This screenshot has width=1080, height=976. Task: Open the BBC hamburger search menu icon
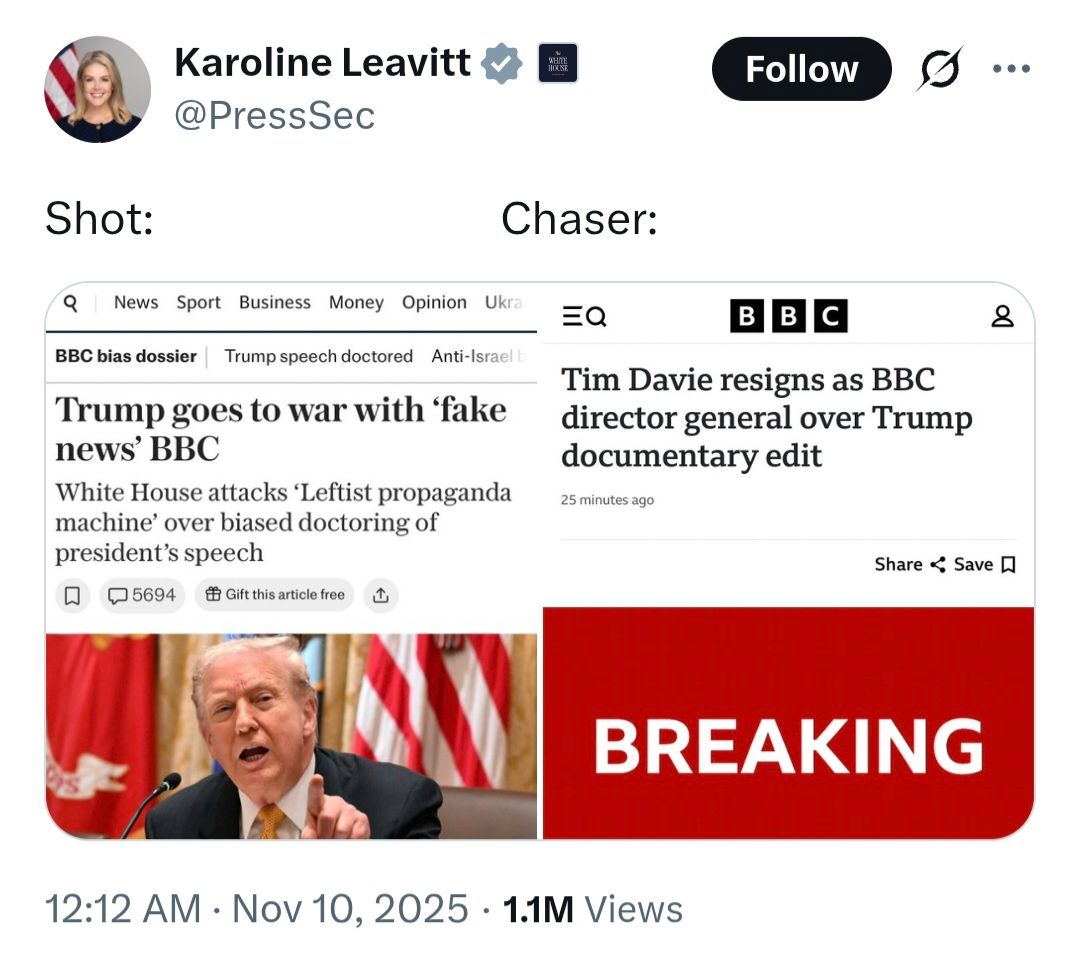(584, 316)
